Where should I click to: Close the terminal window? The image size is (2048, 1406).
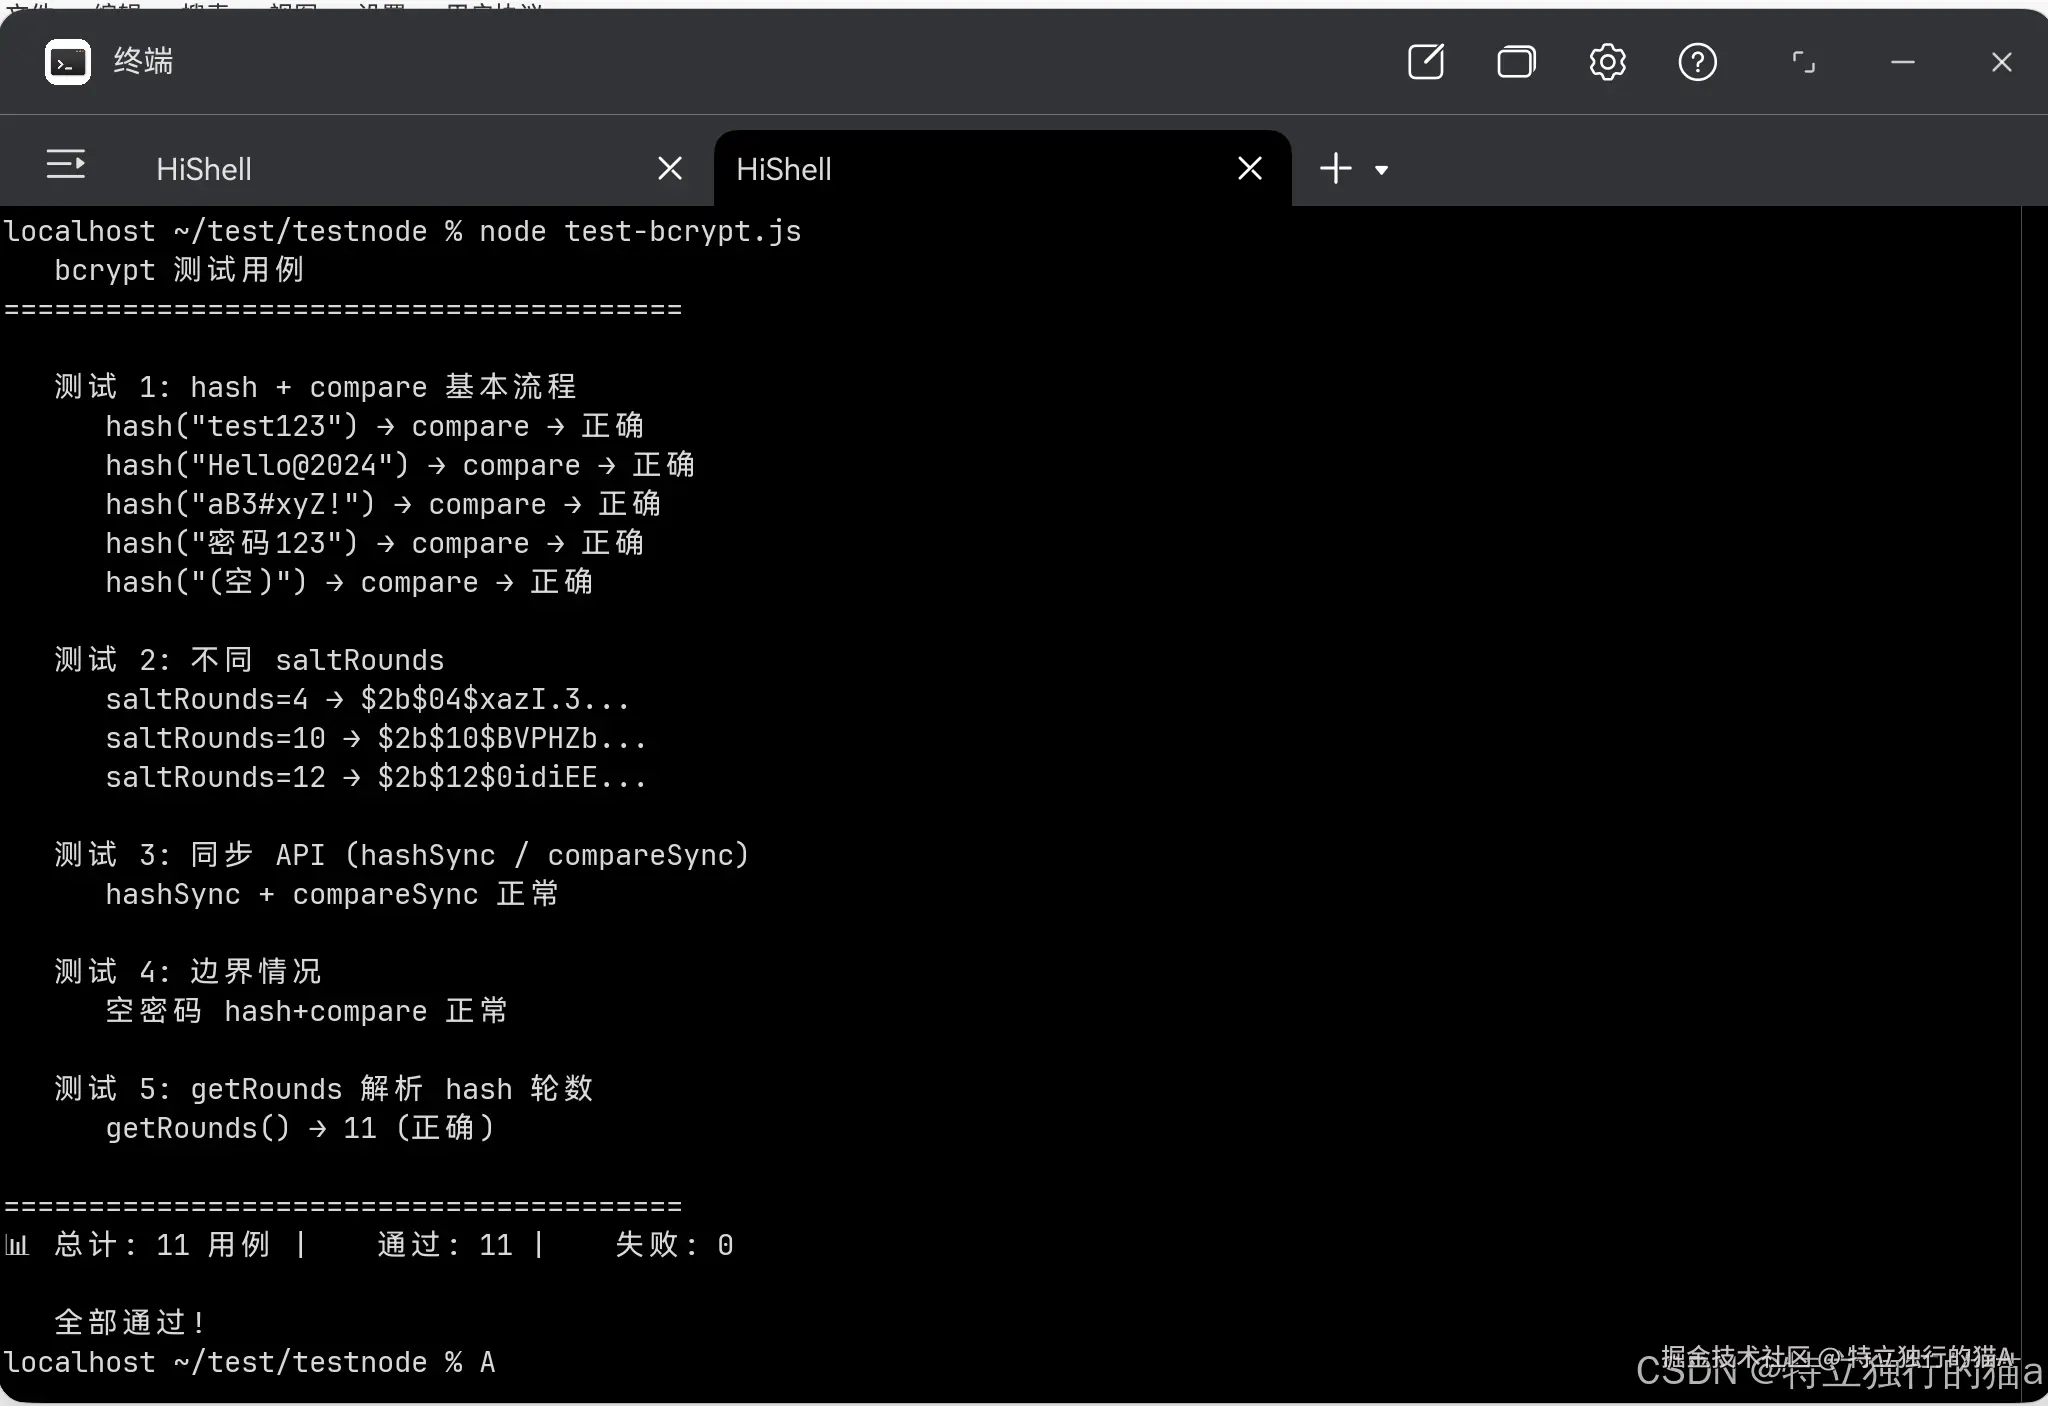[x=2001, y=62]
